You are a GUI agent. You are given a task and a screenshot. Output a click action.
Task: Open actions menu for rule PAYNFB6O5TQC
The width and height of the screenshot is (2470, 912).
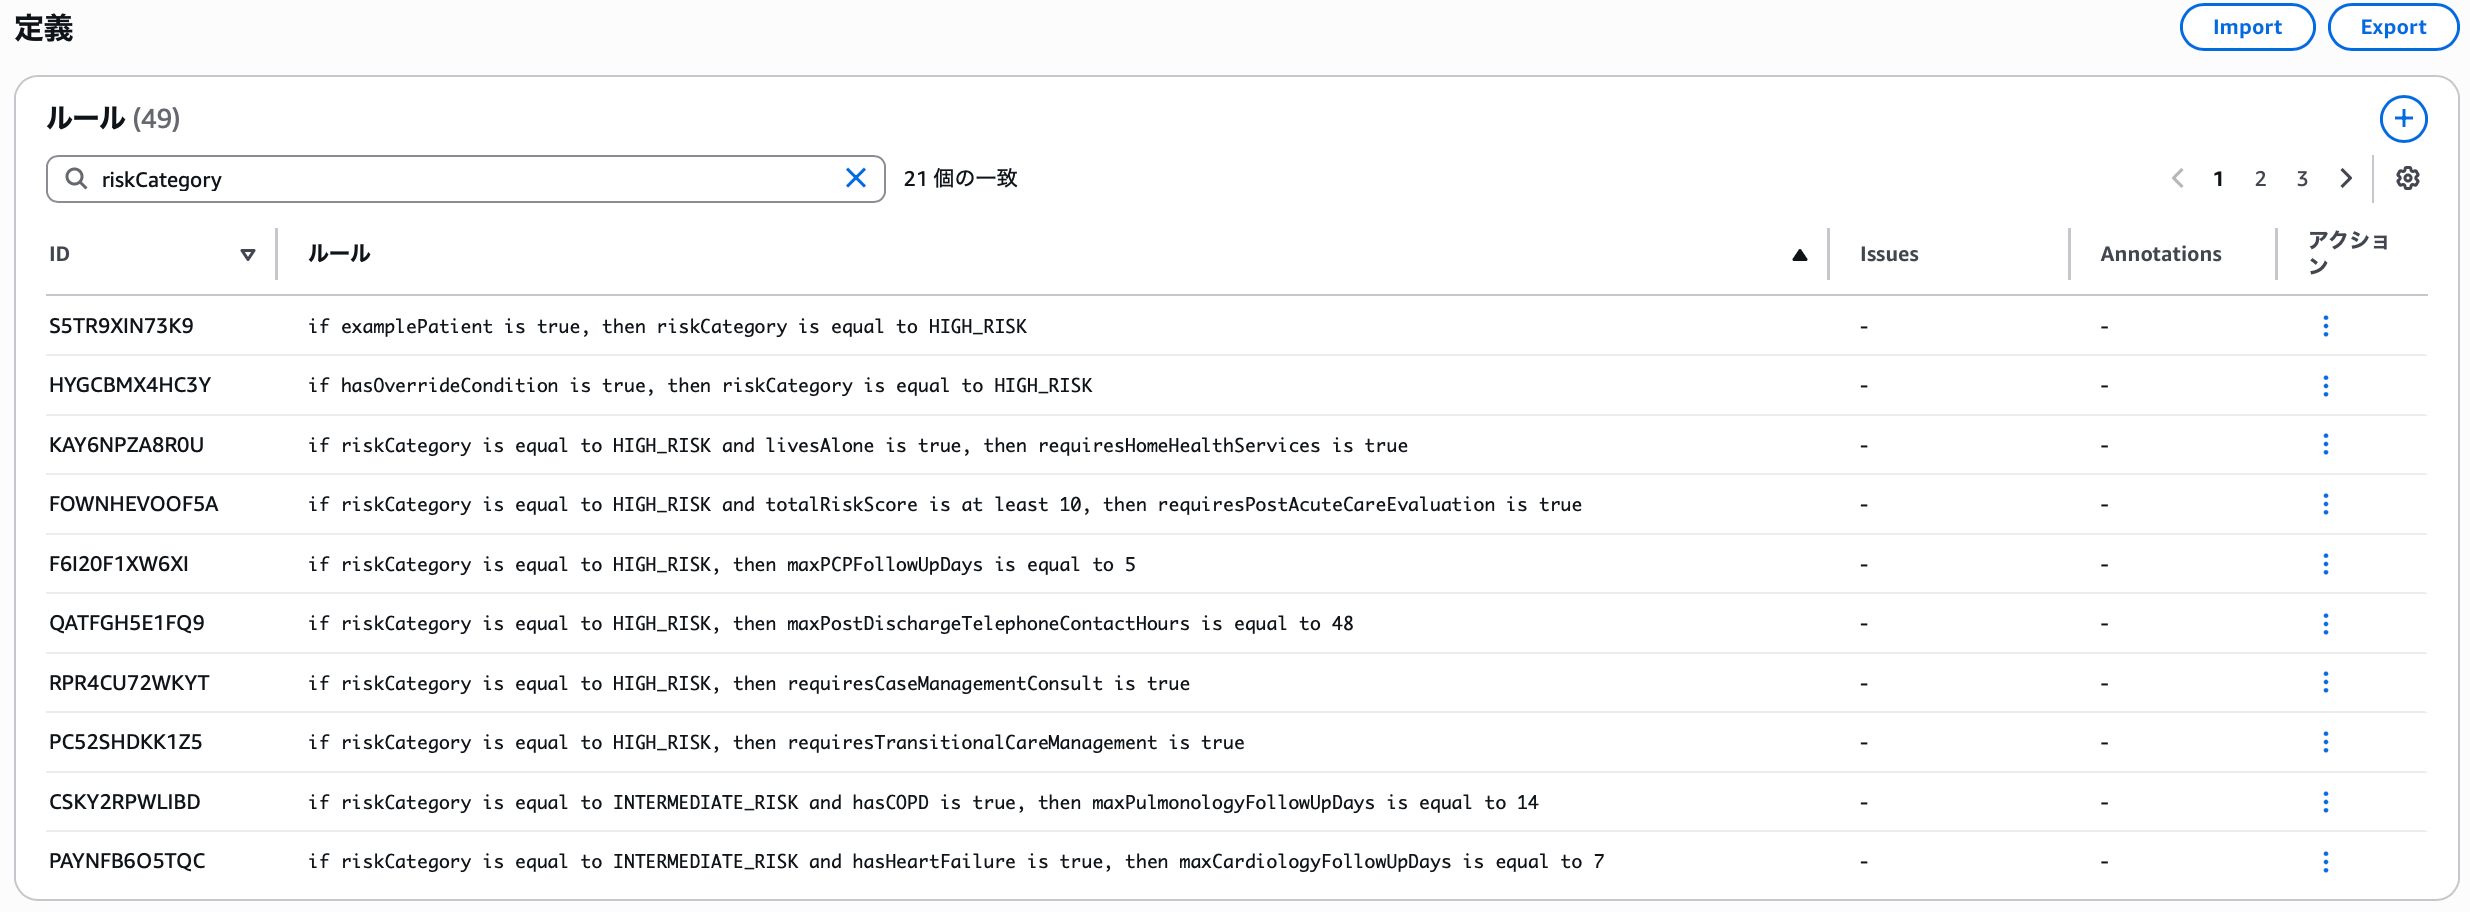click(x=2325, y=862)
